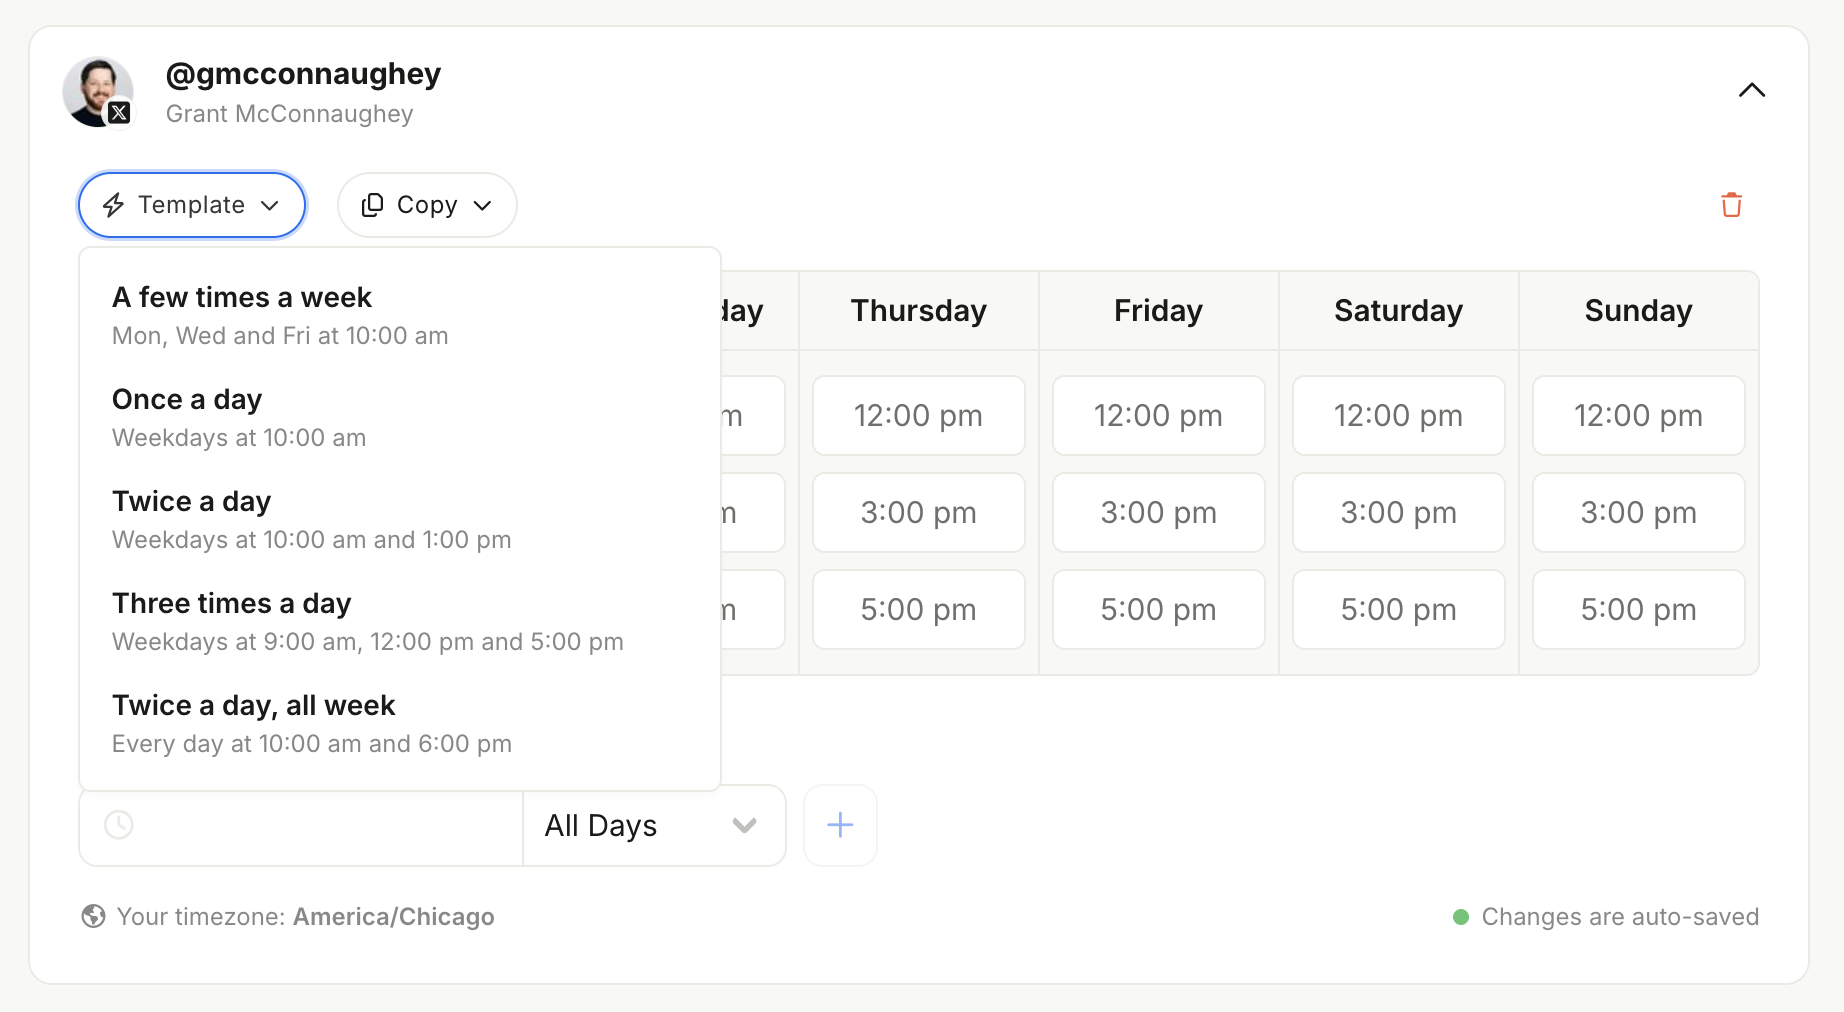Click the profile avatar of Grant McConnaughey
Screen dimensions: 1844x1012
tap(98, 92)
